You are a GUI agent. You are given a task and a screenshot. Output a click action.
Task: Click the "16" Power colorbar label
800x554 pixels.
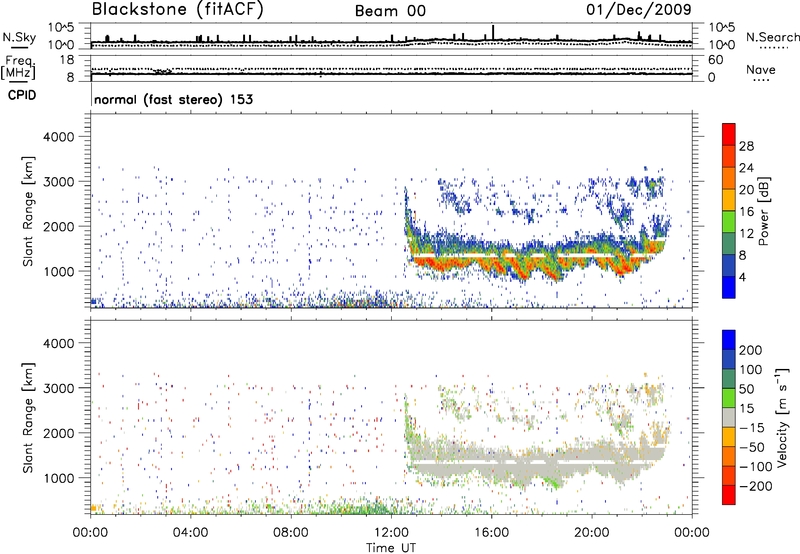tap(746, 212)
